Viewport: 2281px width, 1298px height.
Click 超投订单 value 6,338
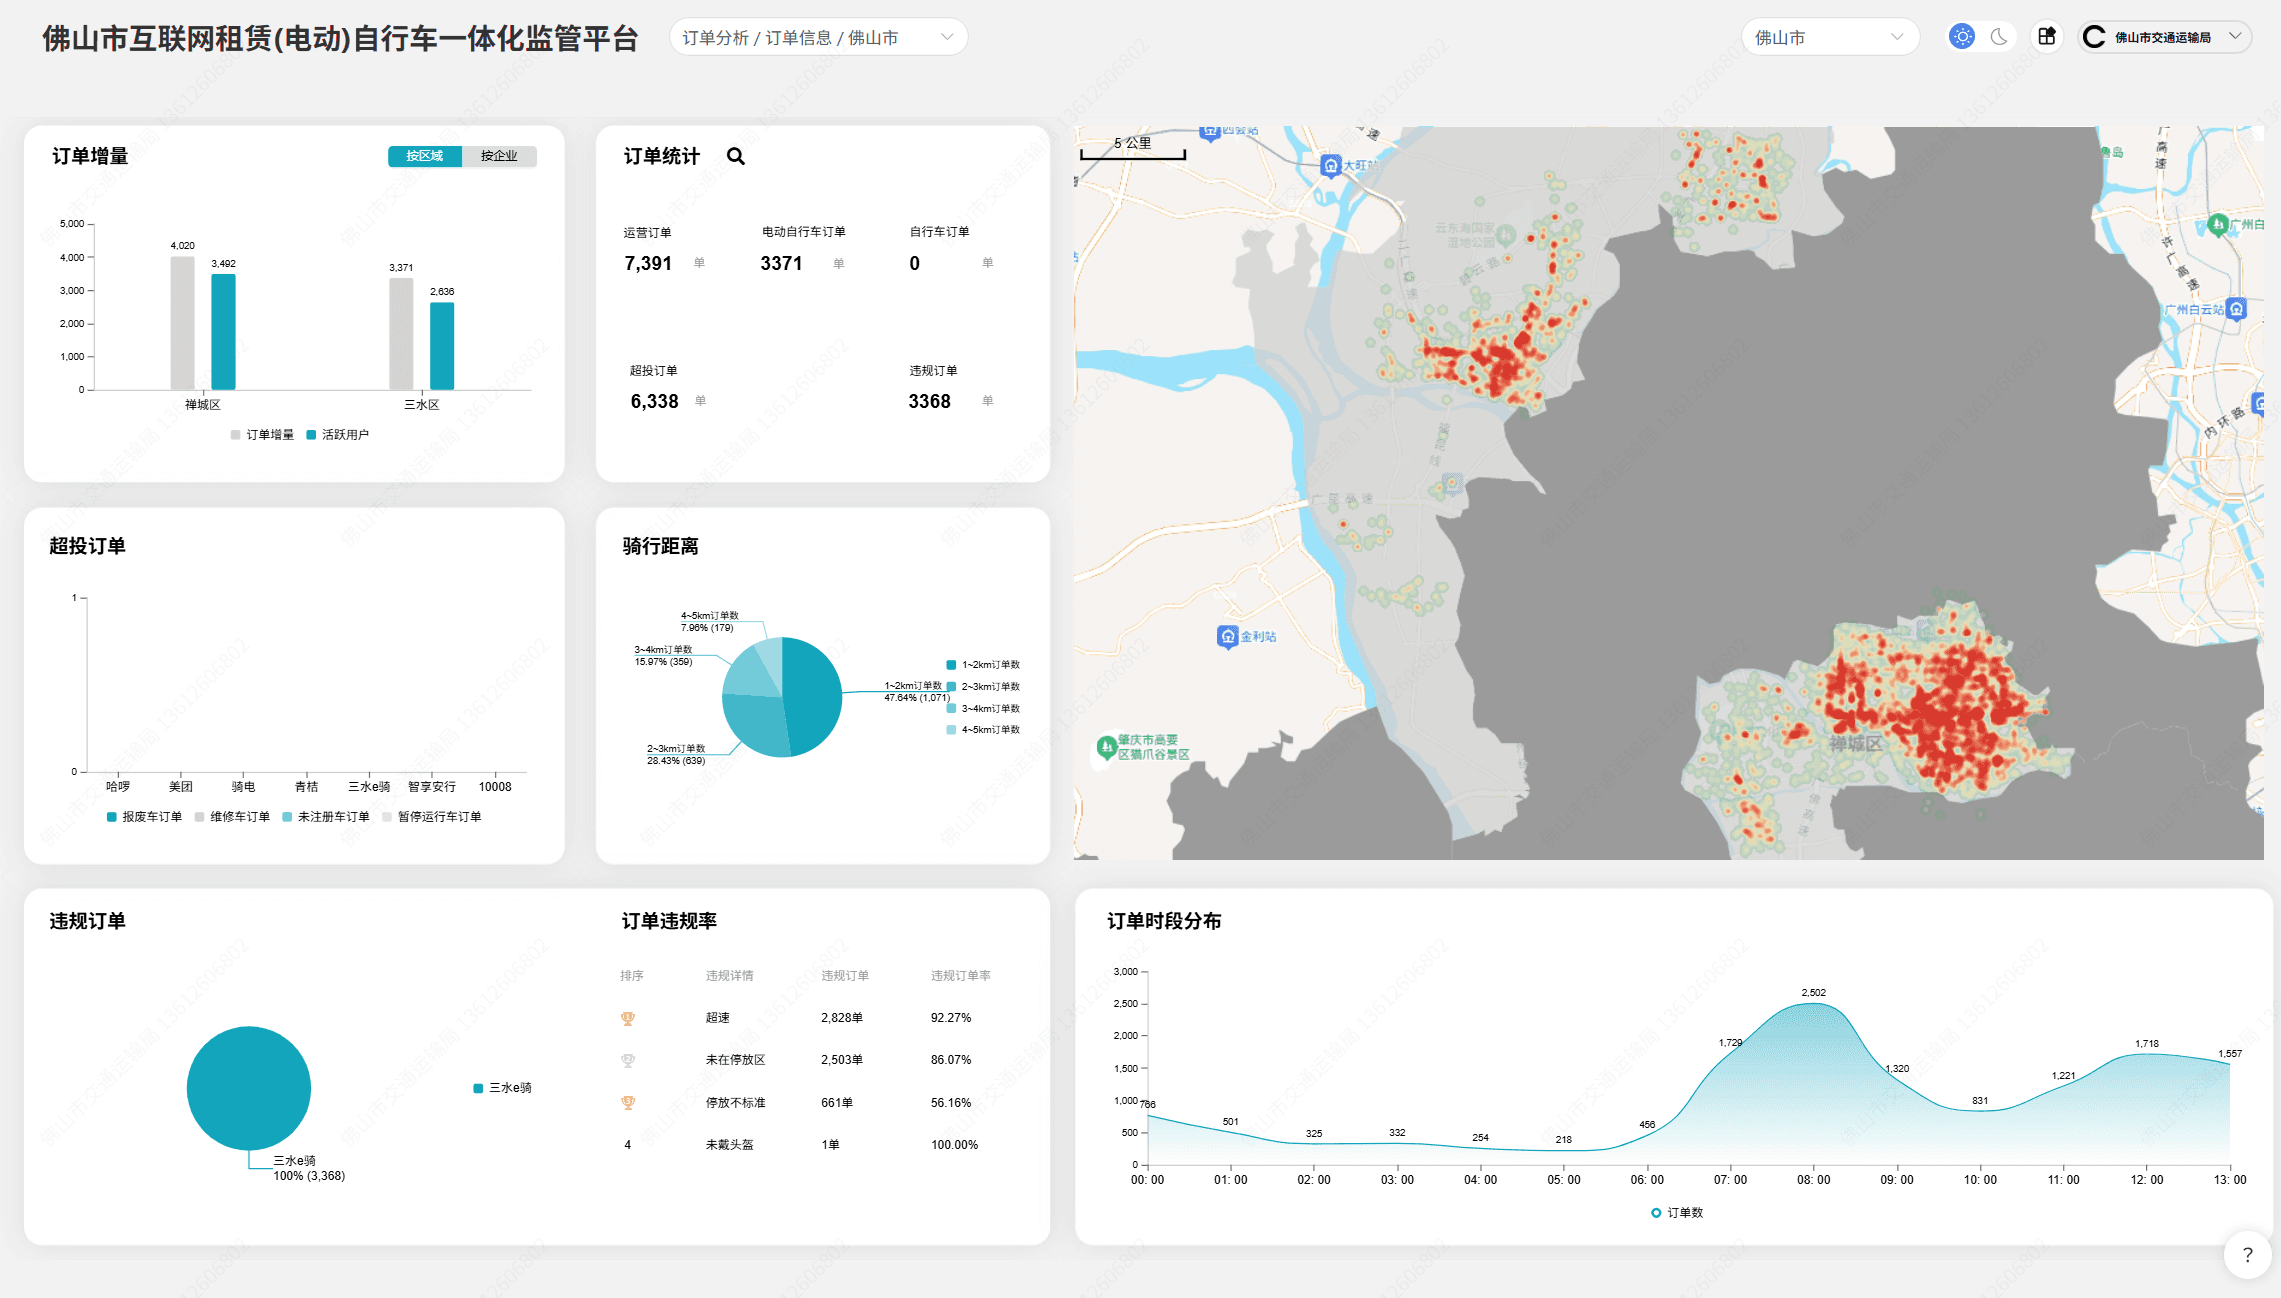pyautogui.click(x=654, y=401)
